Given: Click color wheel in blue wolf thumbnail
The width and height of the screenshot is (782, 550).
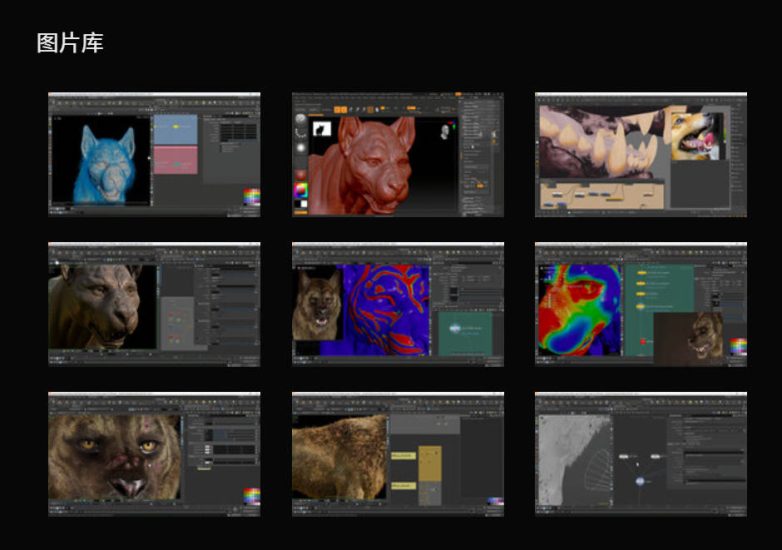Looking at the screenshot, I should coord(251,197).
